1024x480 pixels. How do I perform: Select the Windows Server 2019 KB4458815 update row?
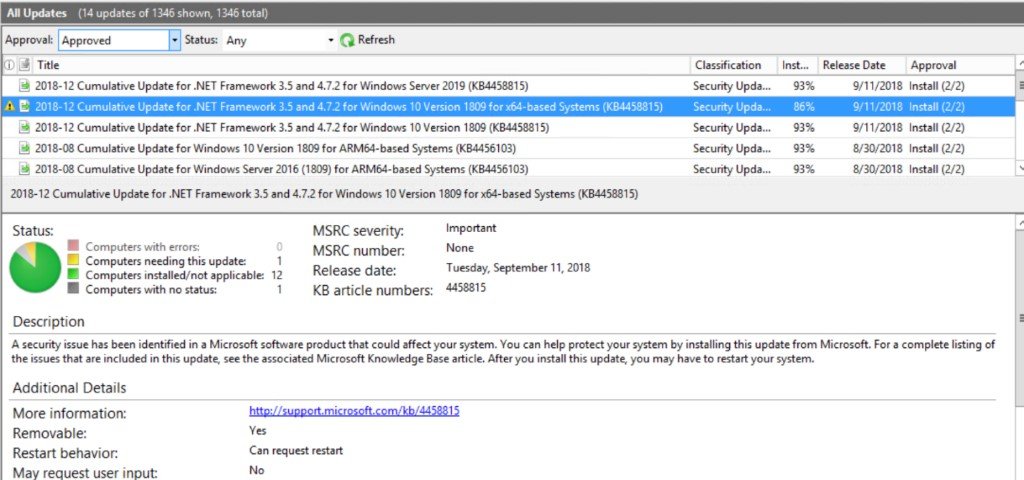(x=507, y=86)
